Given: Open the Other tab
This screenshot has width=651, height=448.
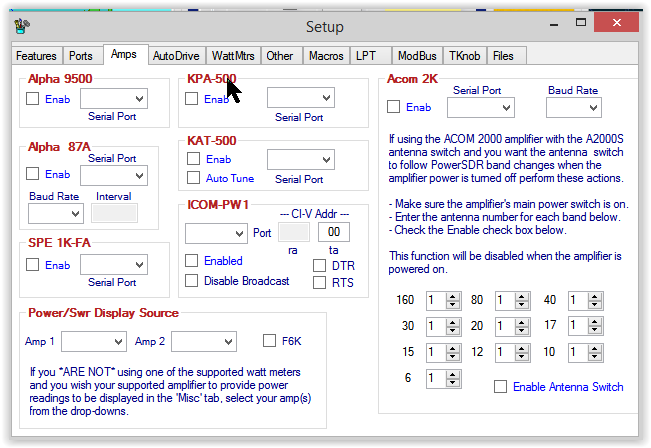Looking at the screenshot, I should pos(280,56).
